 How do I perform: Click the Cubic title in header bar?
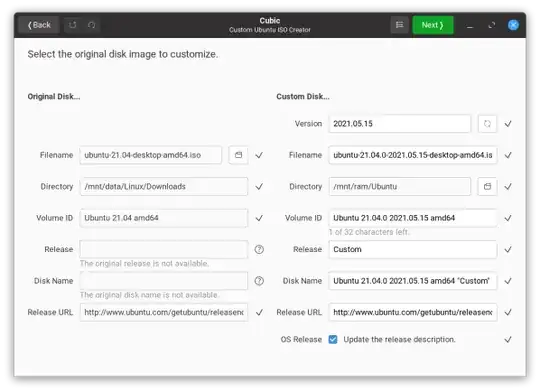click(270, 21)
